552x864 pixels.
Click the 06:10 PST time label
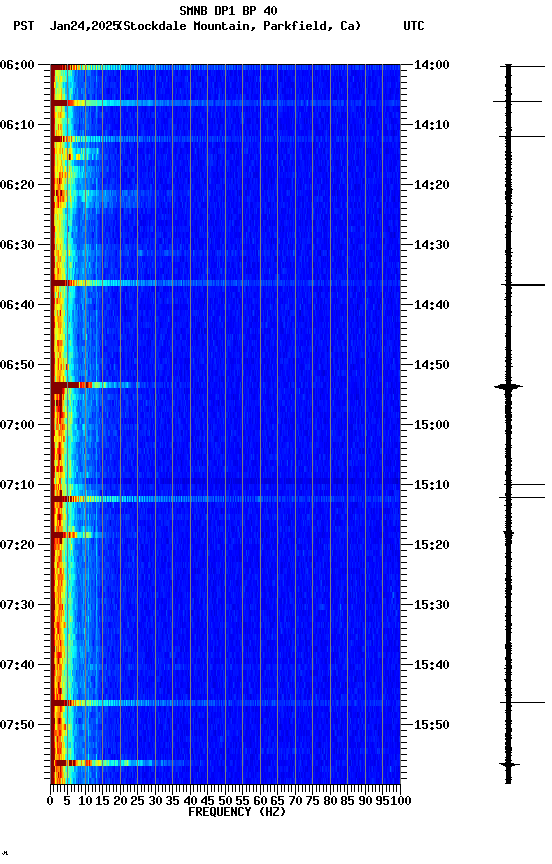pyautogui.click(x=17, y=125)
